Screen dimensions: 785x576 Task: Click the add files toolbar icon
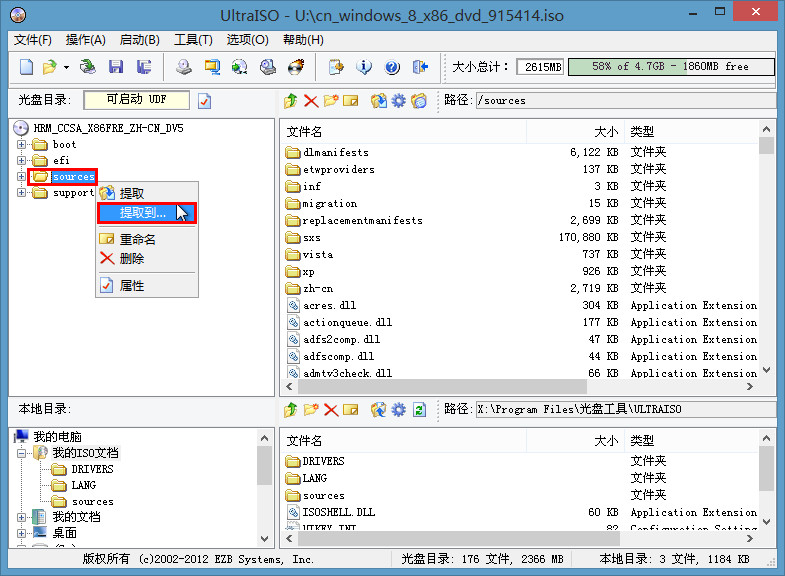(x=336, y=67)
